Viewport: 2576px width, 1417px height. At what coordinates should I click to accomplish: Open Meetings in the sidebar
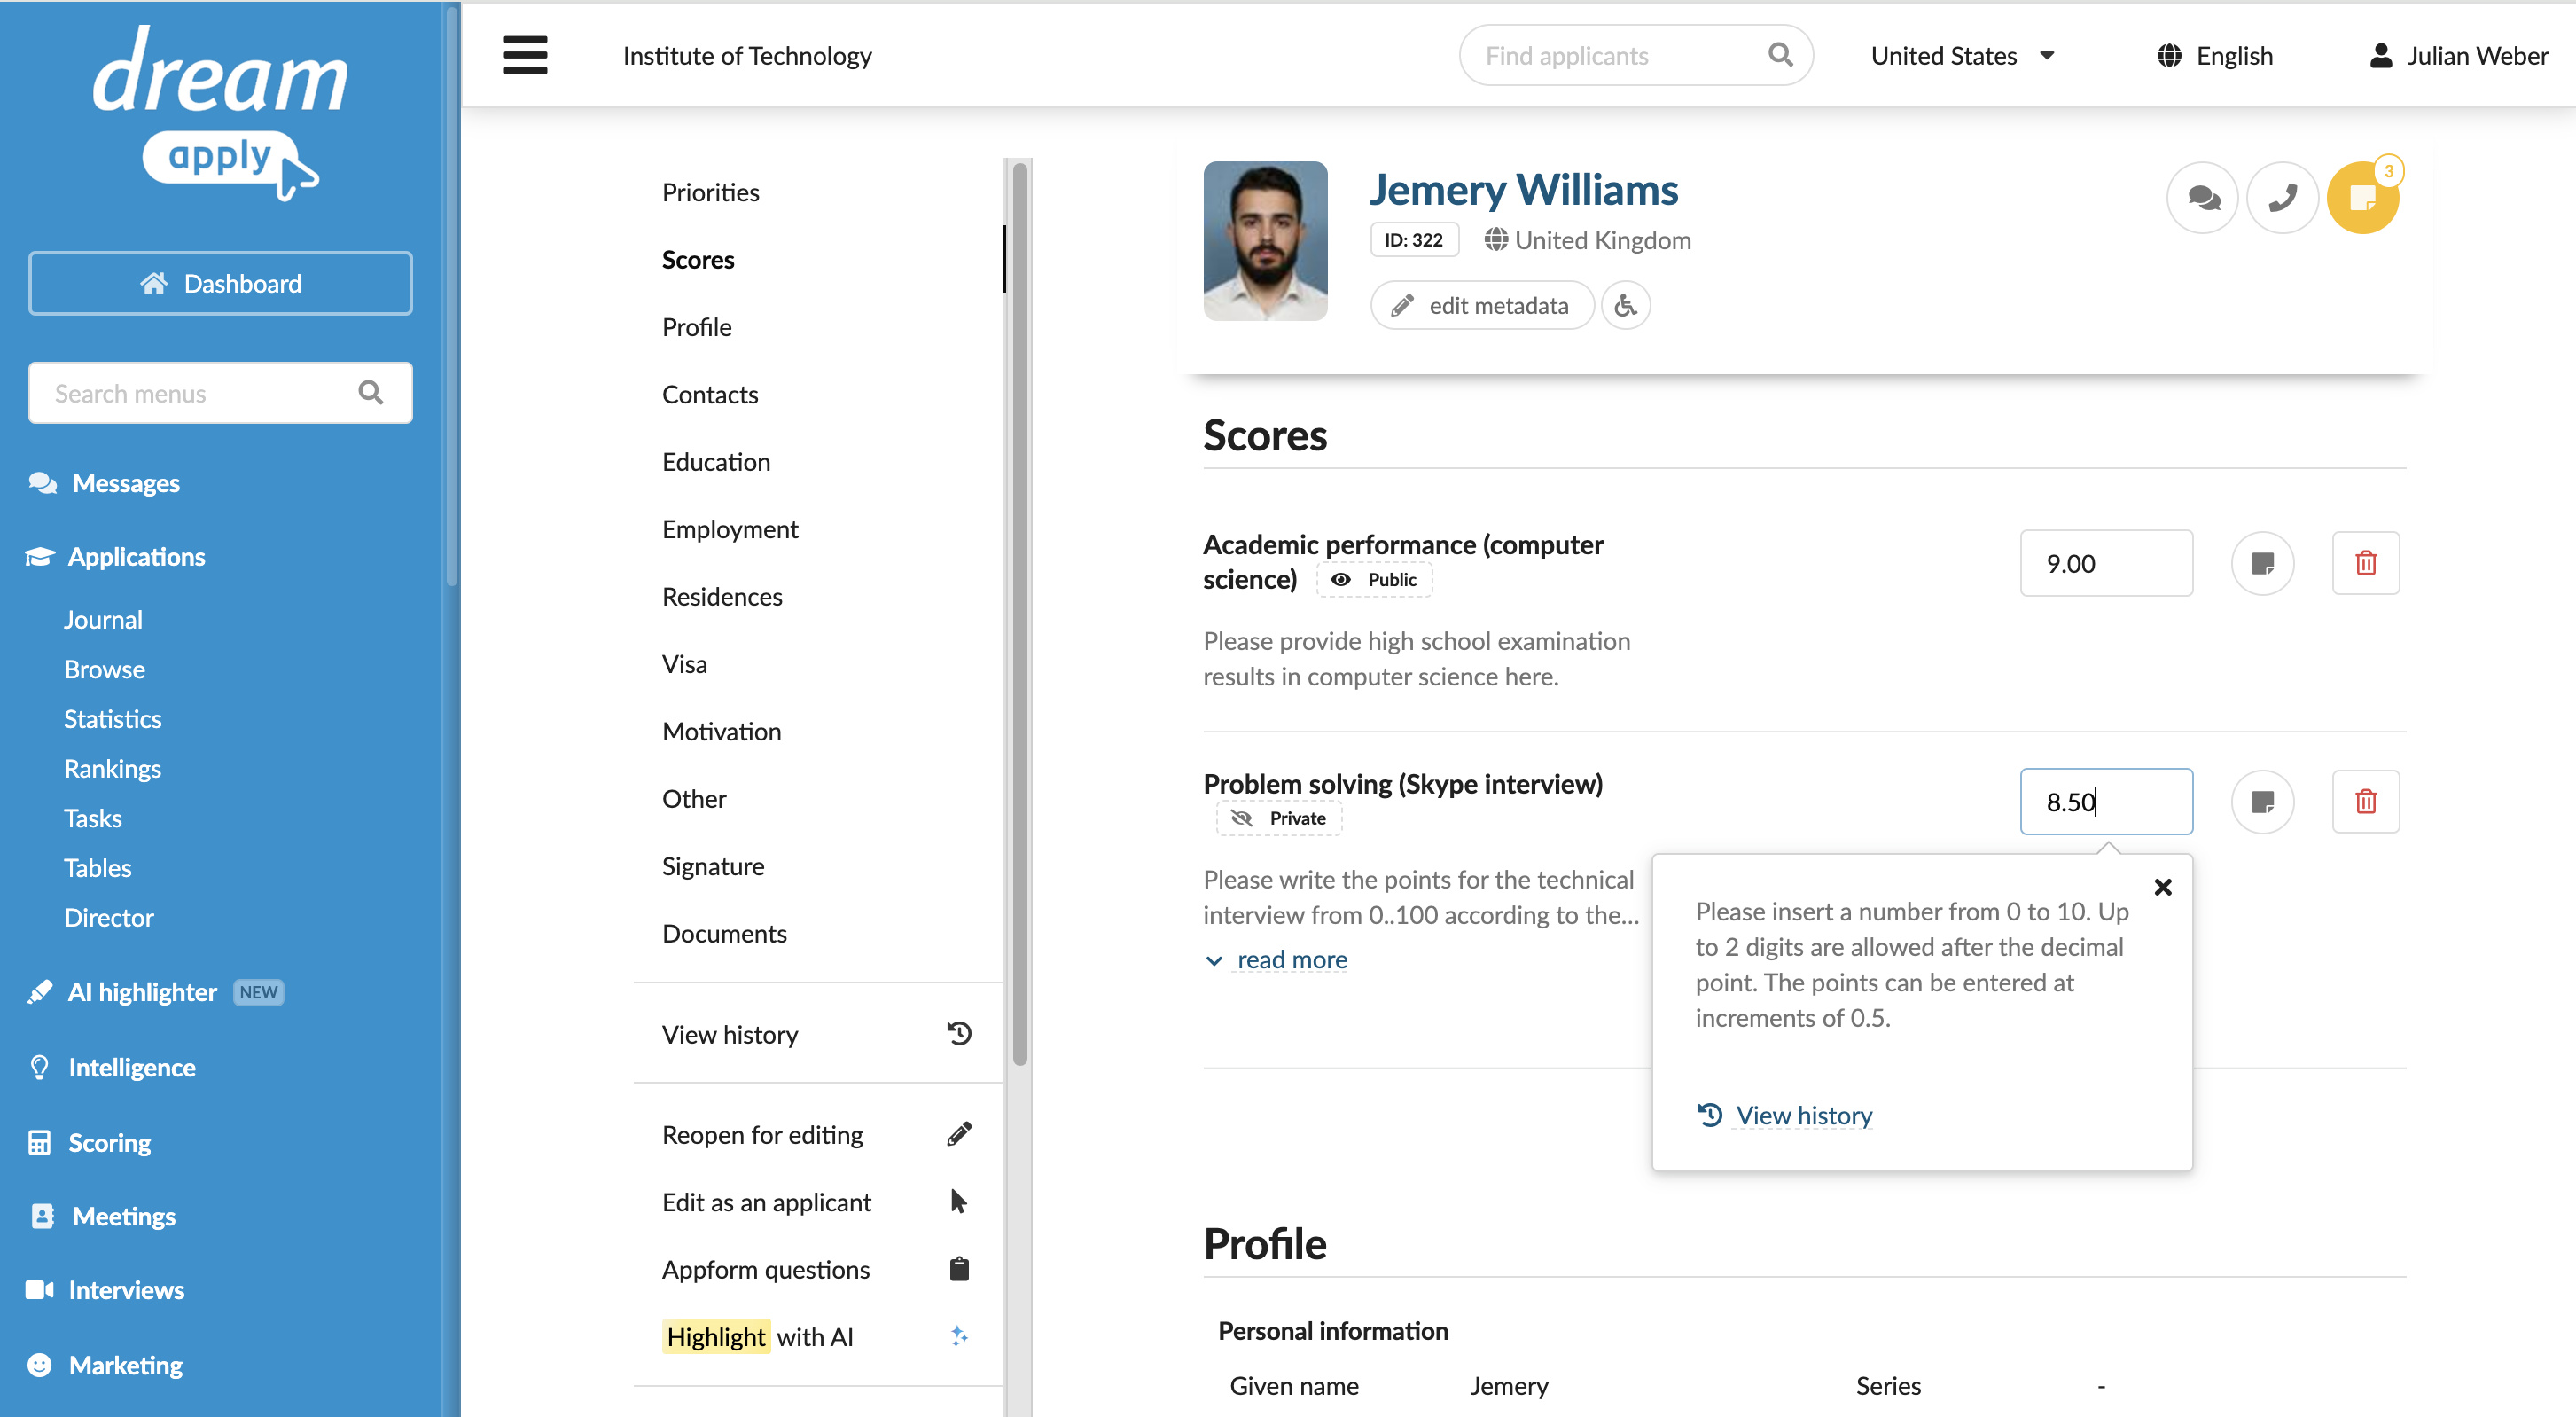(124, 1216)
